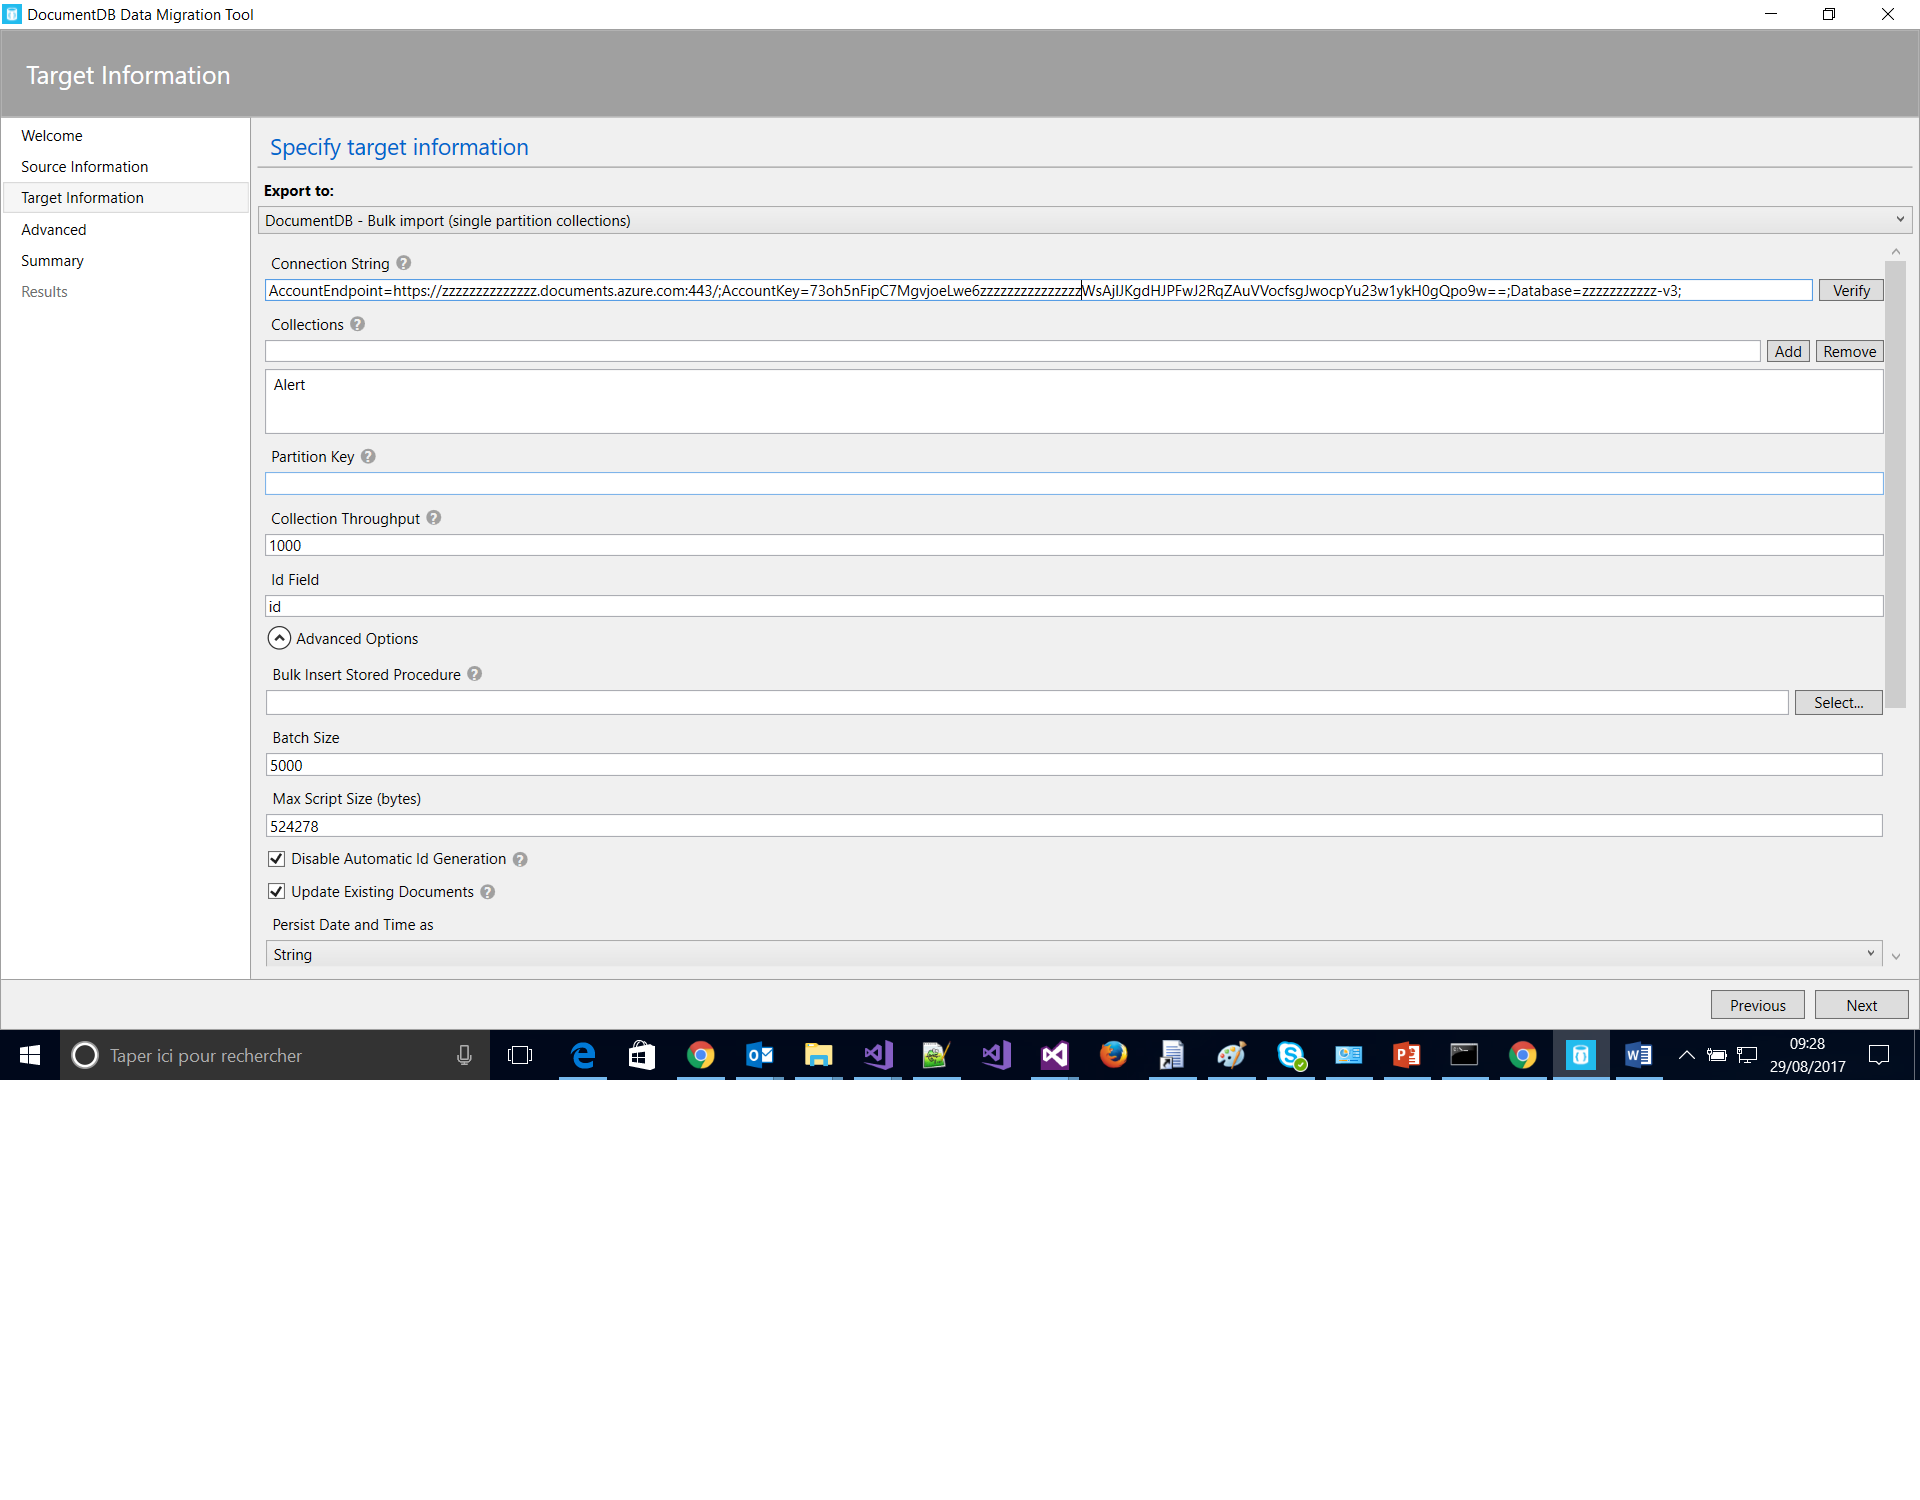Click the Partition Key input field
1920x1500 pixels.
coord(1073,484)
